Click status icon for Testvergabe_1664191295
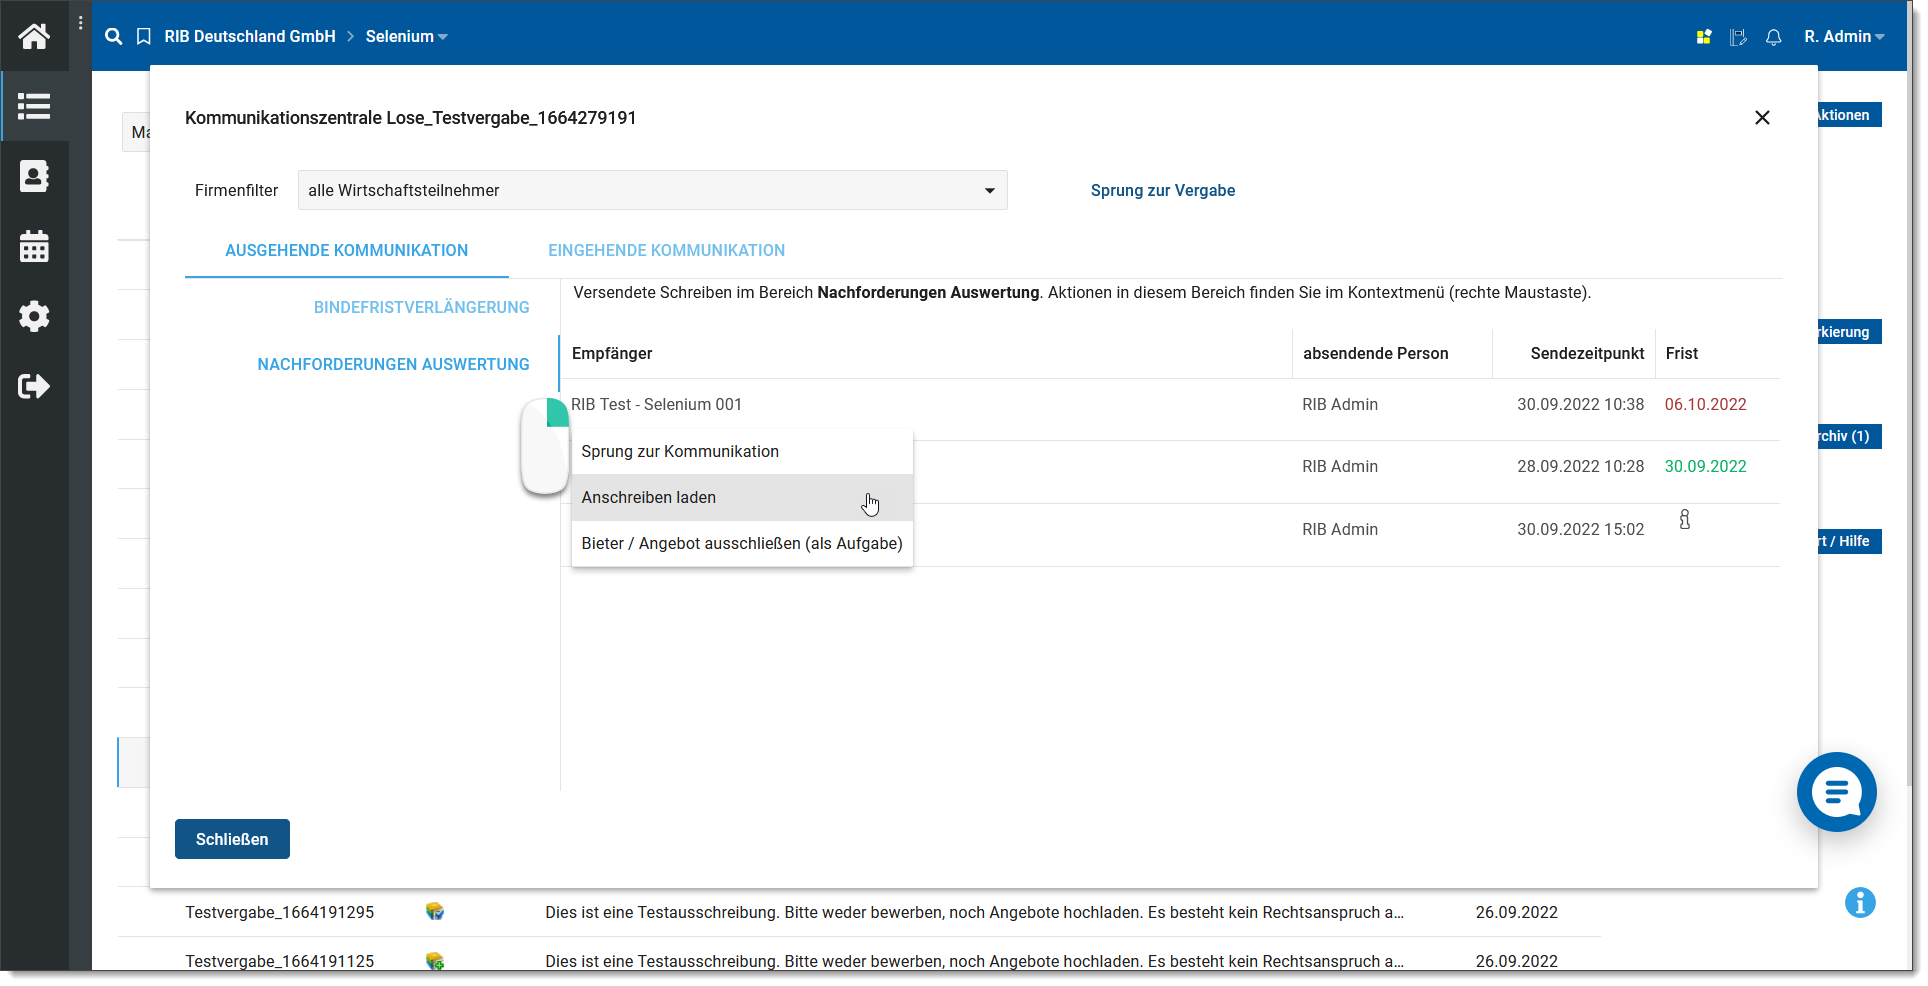The height and width of the screenshot is (986, 1928). pyautogui.click(x=434, y=911)
